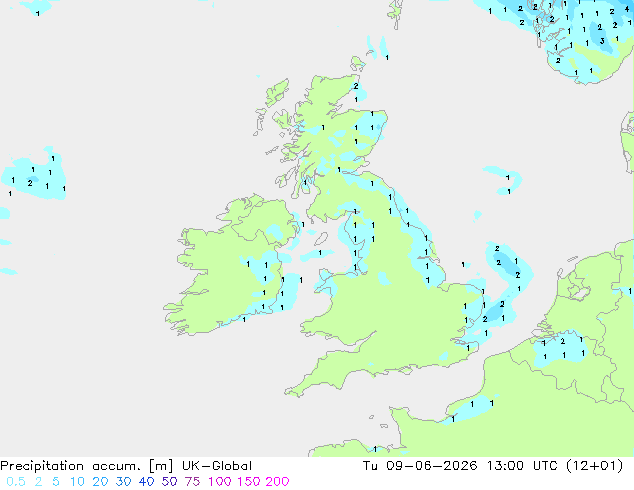The width and height of the screenshot is (634, 490).
Task: Select the 5 legend value
Action: point(56,482)
